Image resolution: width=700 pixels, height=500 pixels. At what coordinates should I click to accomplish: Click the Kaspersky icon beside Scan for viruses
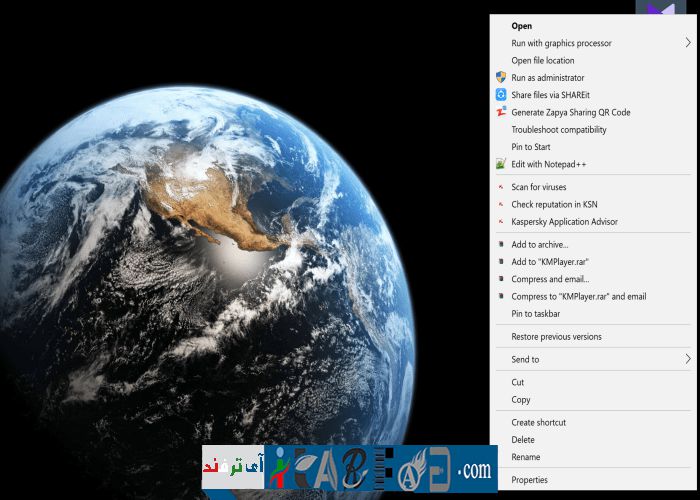coord(501,187)
